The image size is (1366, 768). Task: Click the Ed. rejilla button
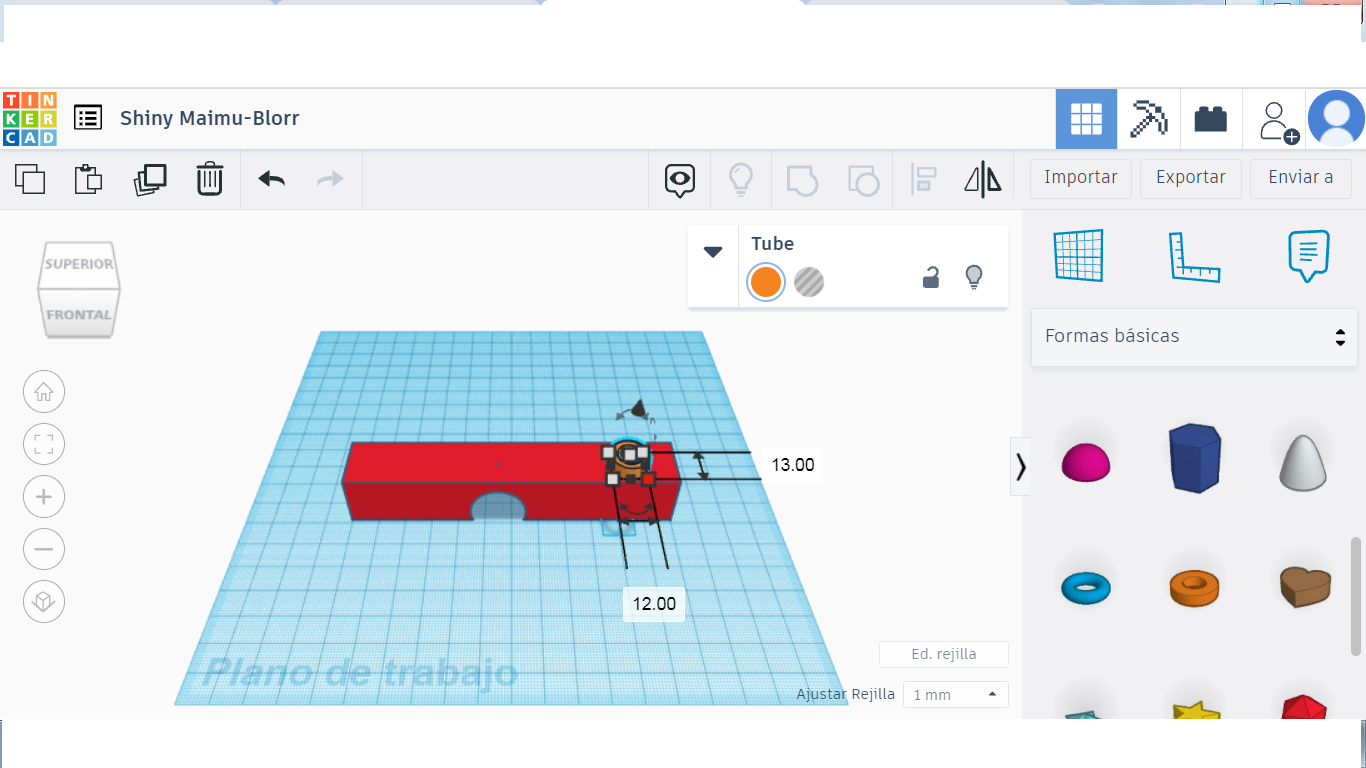coord(944,655)
